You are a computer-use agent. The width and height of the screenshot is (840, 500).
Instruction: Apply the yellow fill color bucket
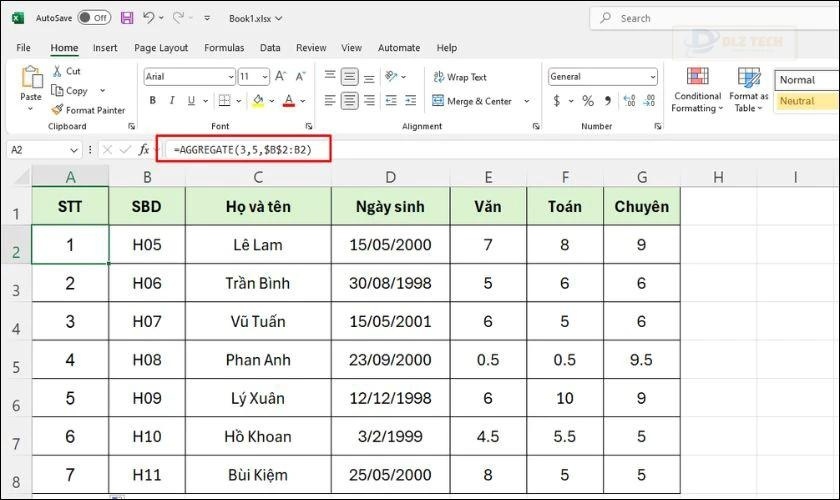click(258, 100)
